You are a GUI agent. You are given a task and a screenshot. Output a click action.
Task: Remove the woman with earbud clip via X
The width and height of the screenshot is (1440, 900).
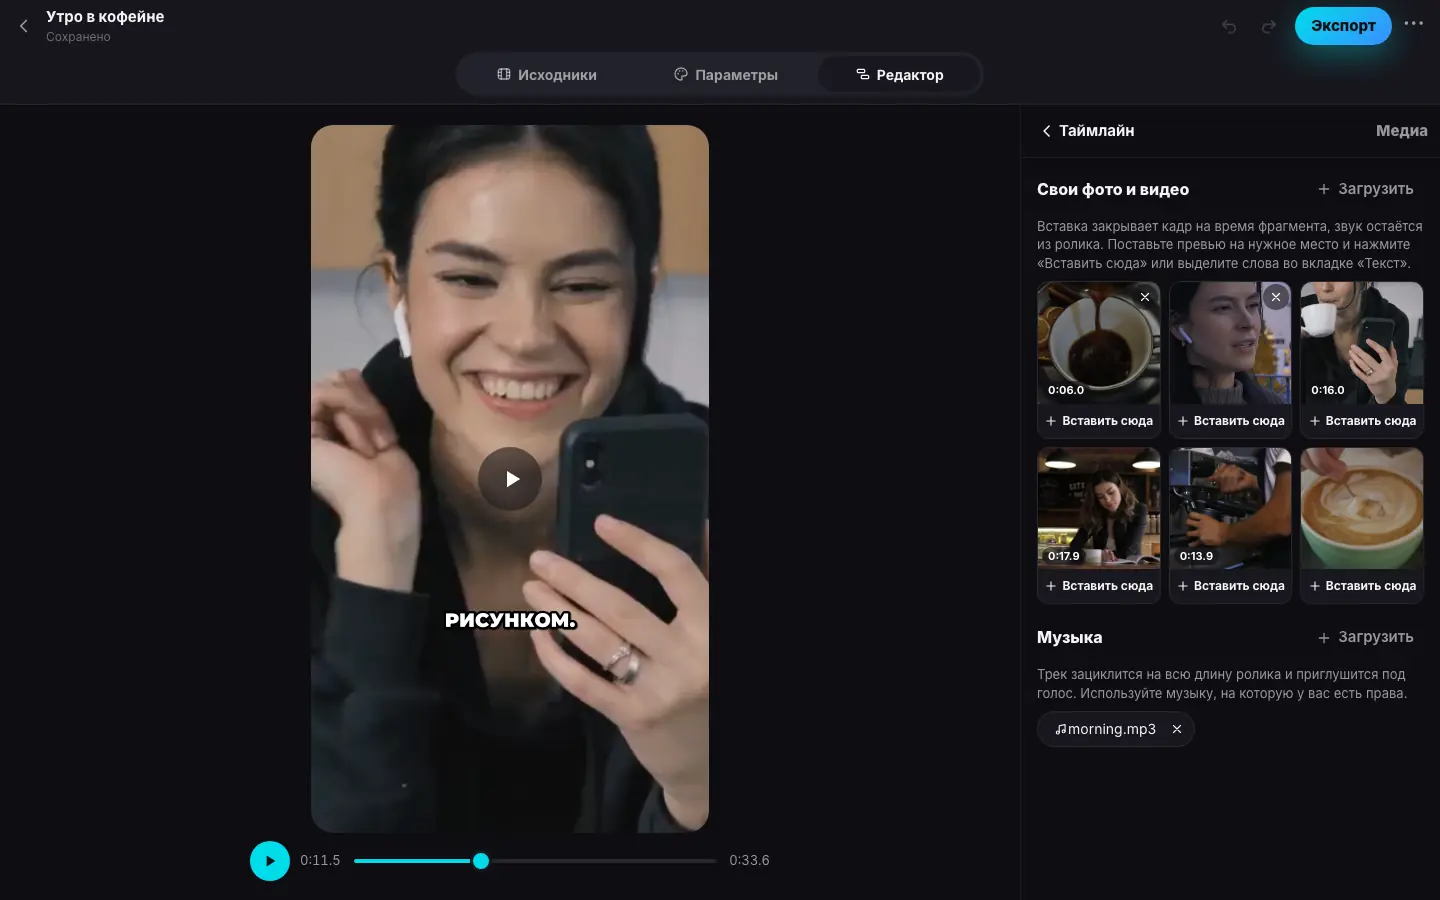point(1276,297)
